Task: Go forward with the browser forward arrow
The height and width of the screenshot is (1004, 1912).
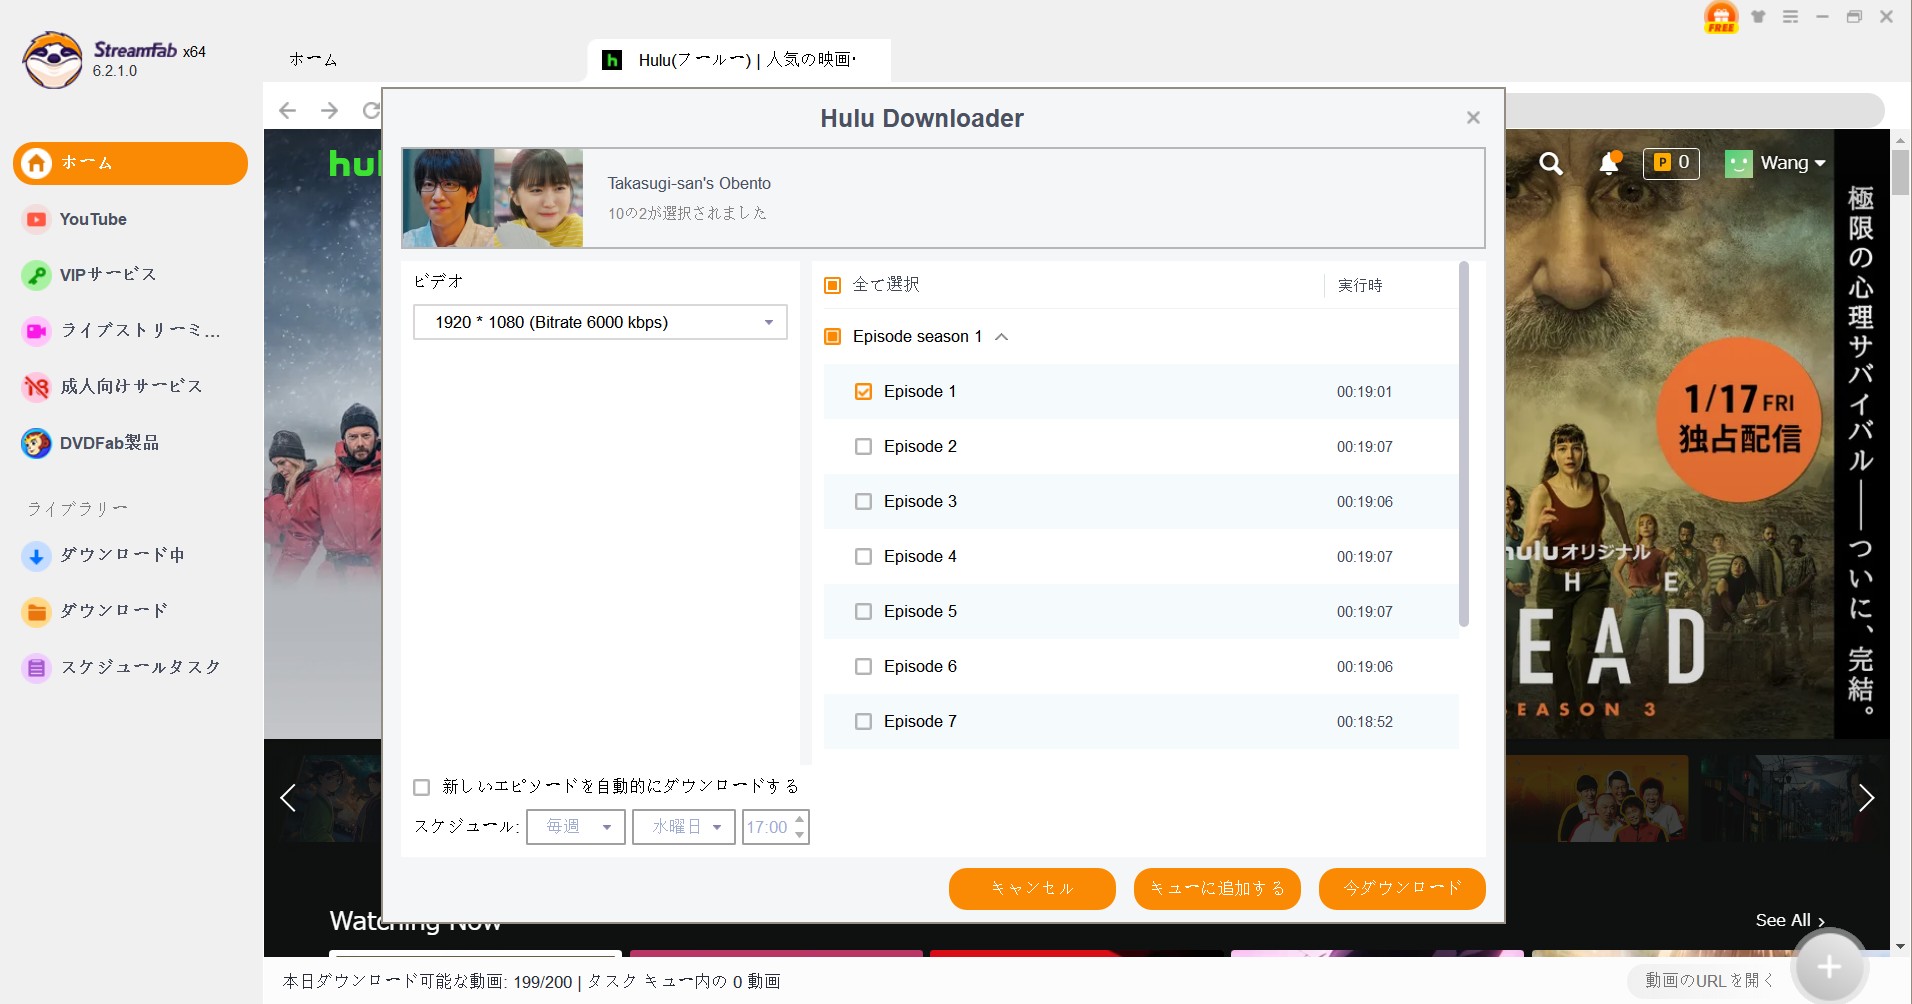Action: pyautogui.click(x=329, y=110)
